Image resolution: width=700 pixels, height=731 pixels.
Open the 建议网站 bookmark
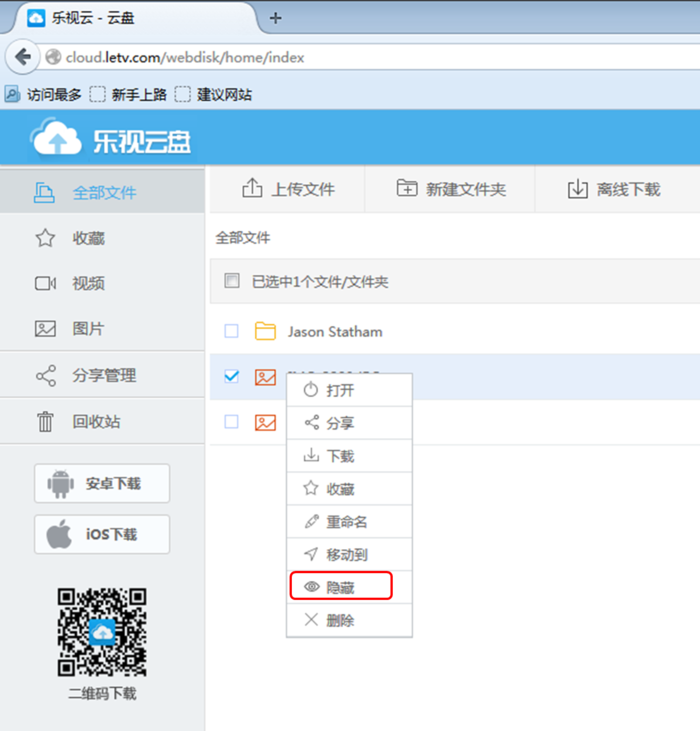pyautogui.click(x=213, y=95)
